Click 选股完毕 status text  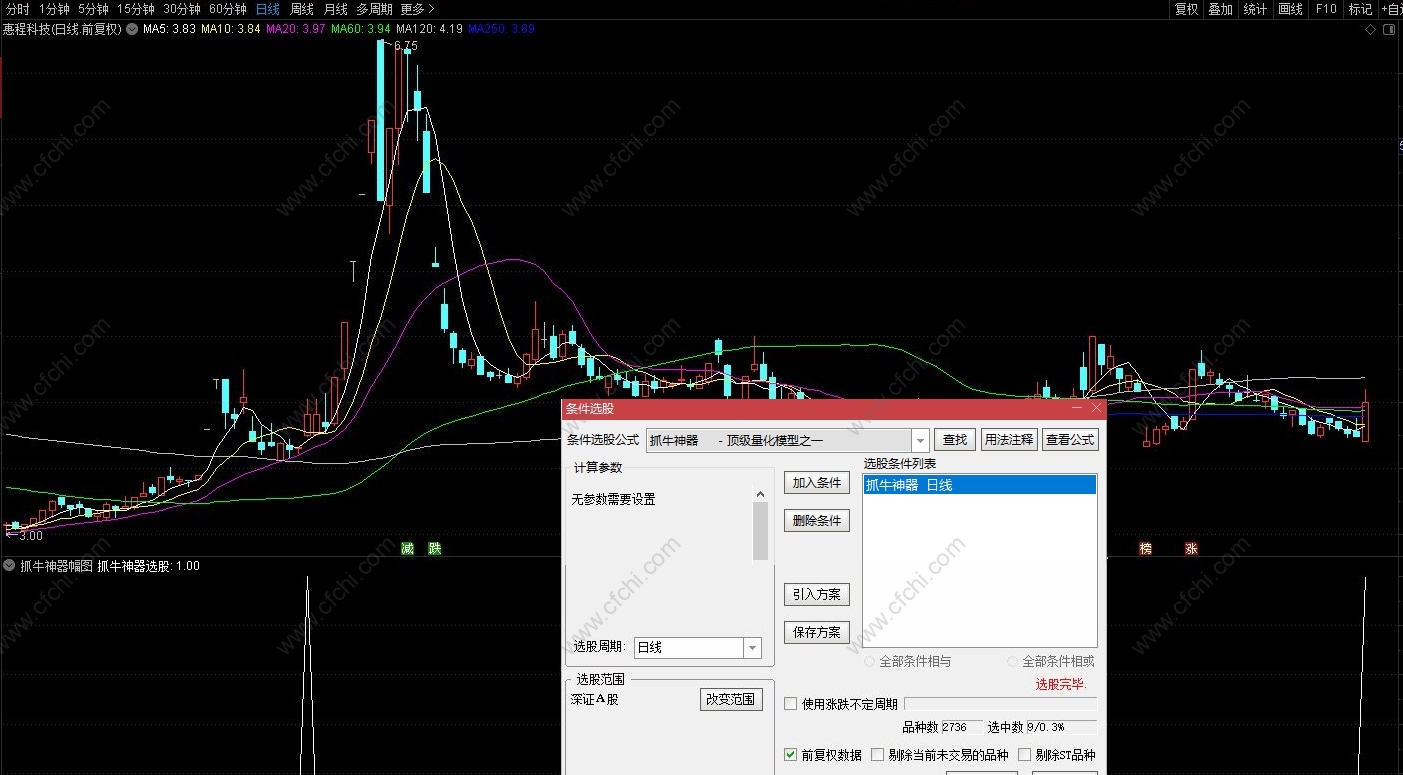click(1061, 684)
